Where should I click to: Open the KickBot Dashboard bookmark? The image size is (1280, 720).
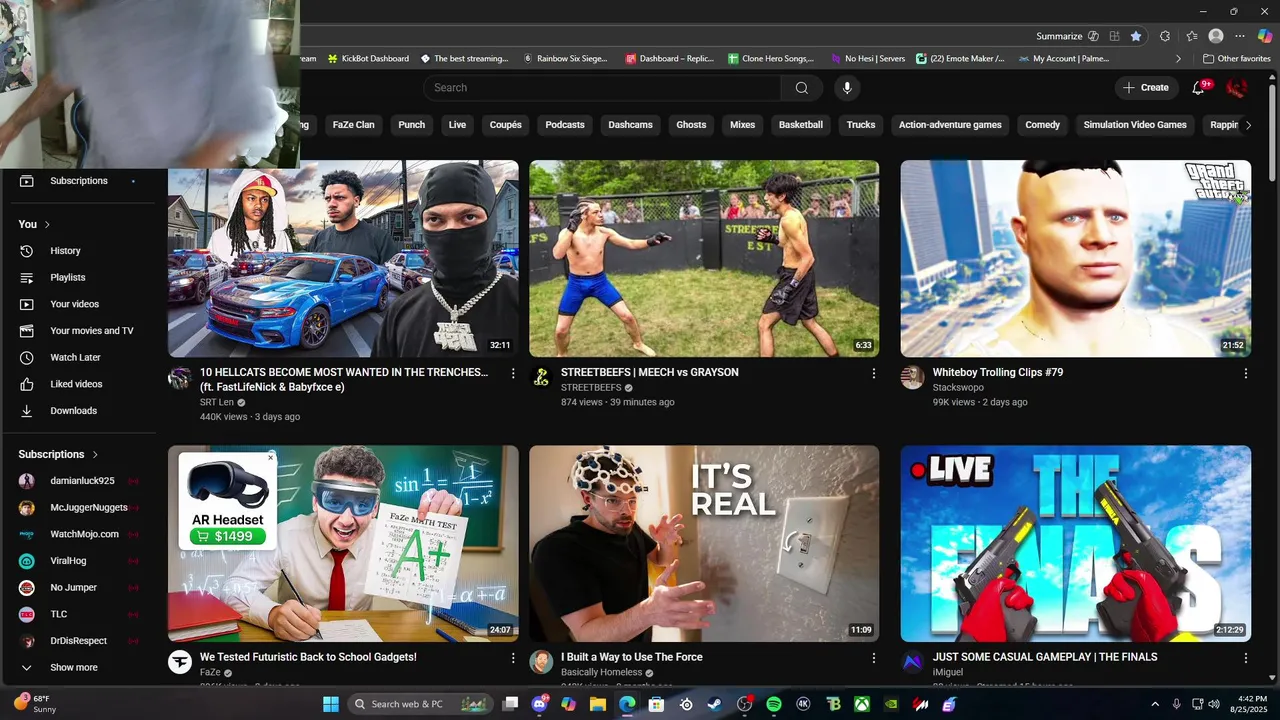(x=368, y=59)
